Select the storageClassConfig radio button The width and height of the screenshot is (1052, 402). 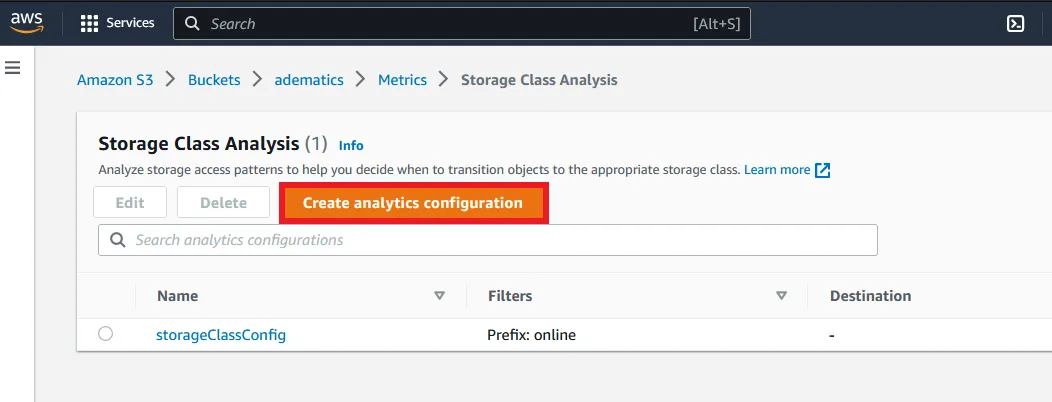(x=106, y=334)
